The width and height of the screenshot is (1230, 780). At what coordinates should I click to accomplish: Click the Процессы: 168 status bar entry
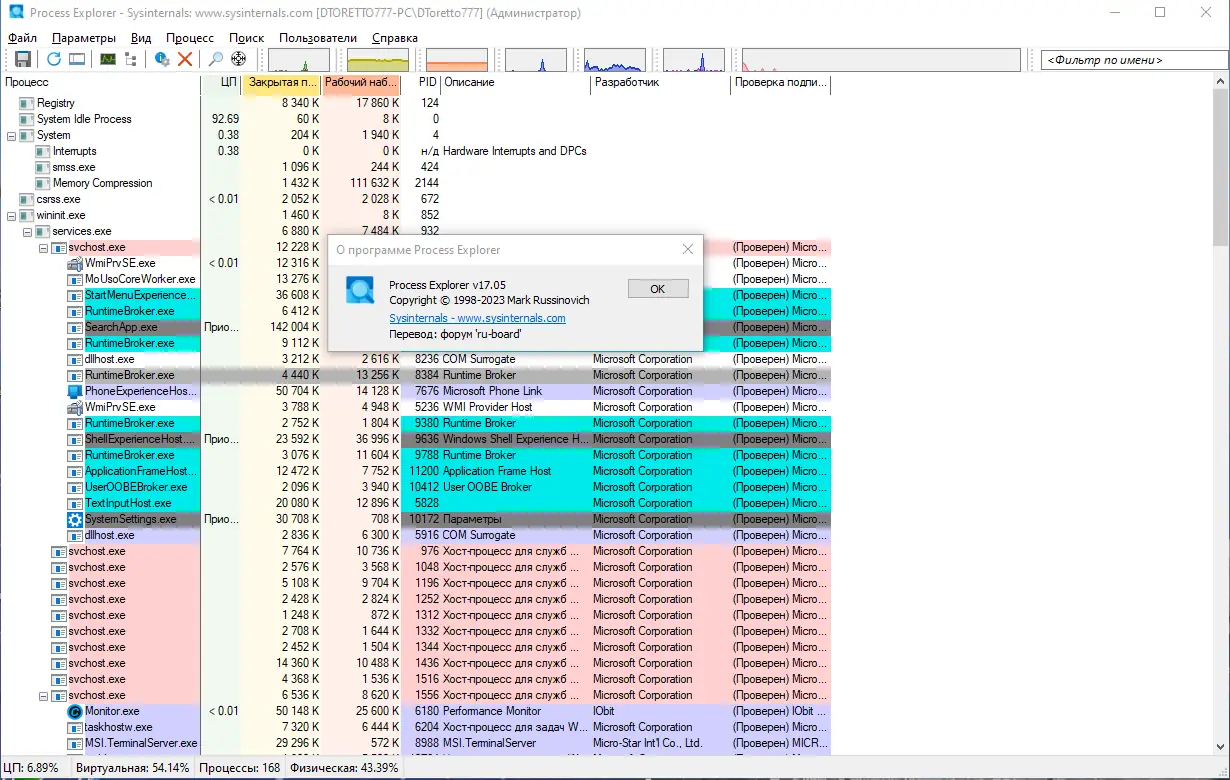coord(239,768)
